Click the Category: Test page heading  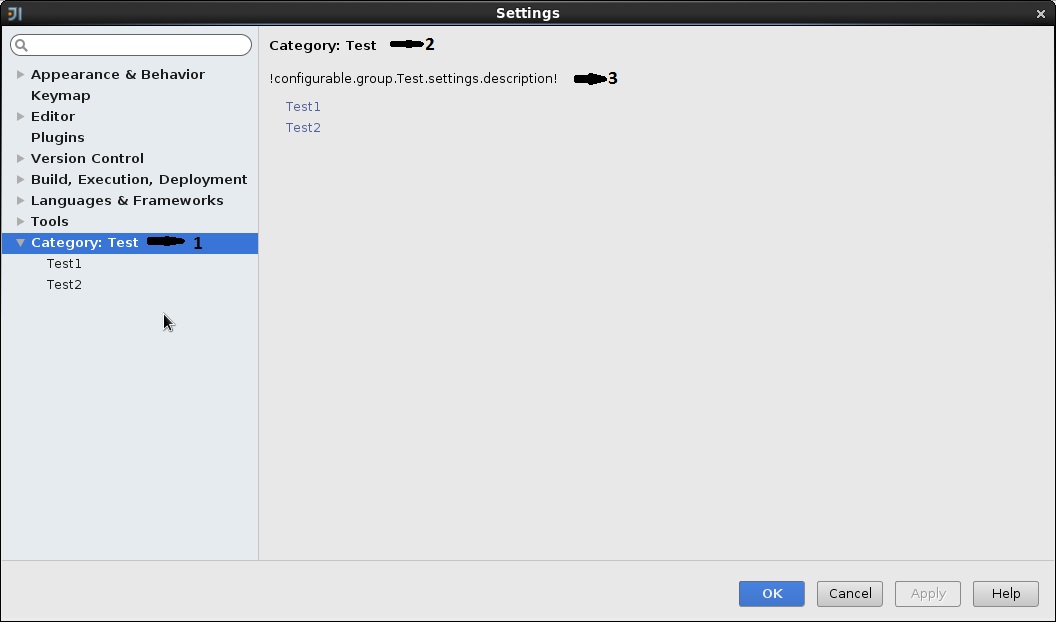coord(323,45)
